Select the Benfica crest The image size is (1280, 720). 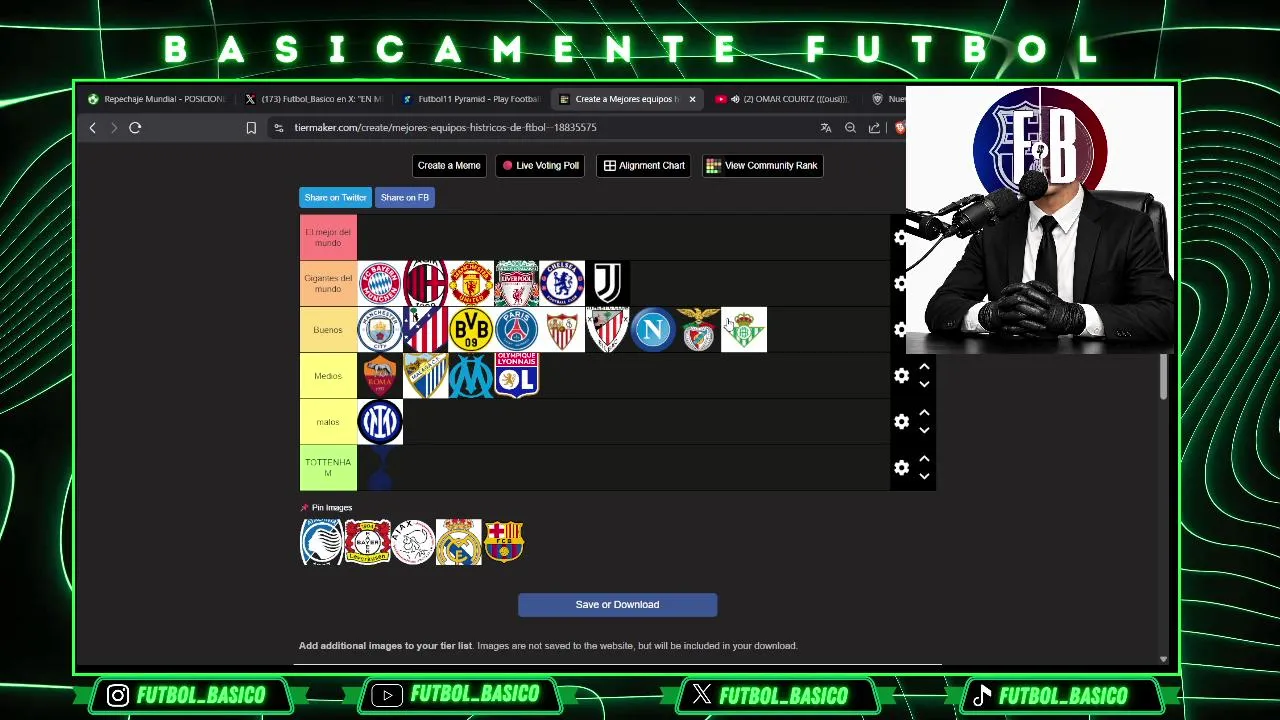[699, 330]
